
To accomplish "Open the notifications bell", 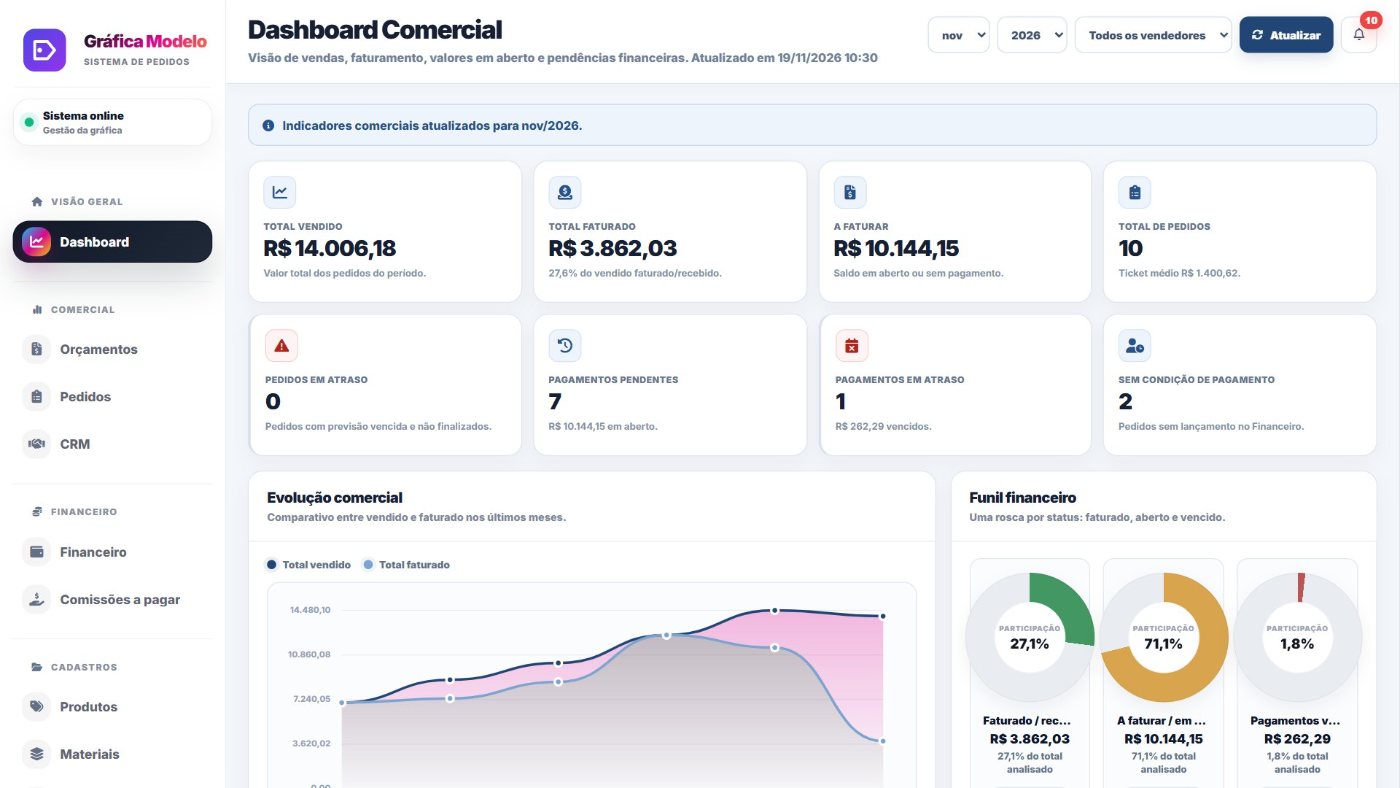I will [x=1358, y=35].
